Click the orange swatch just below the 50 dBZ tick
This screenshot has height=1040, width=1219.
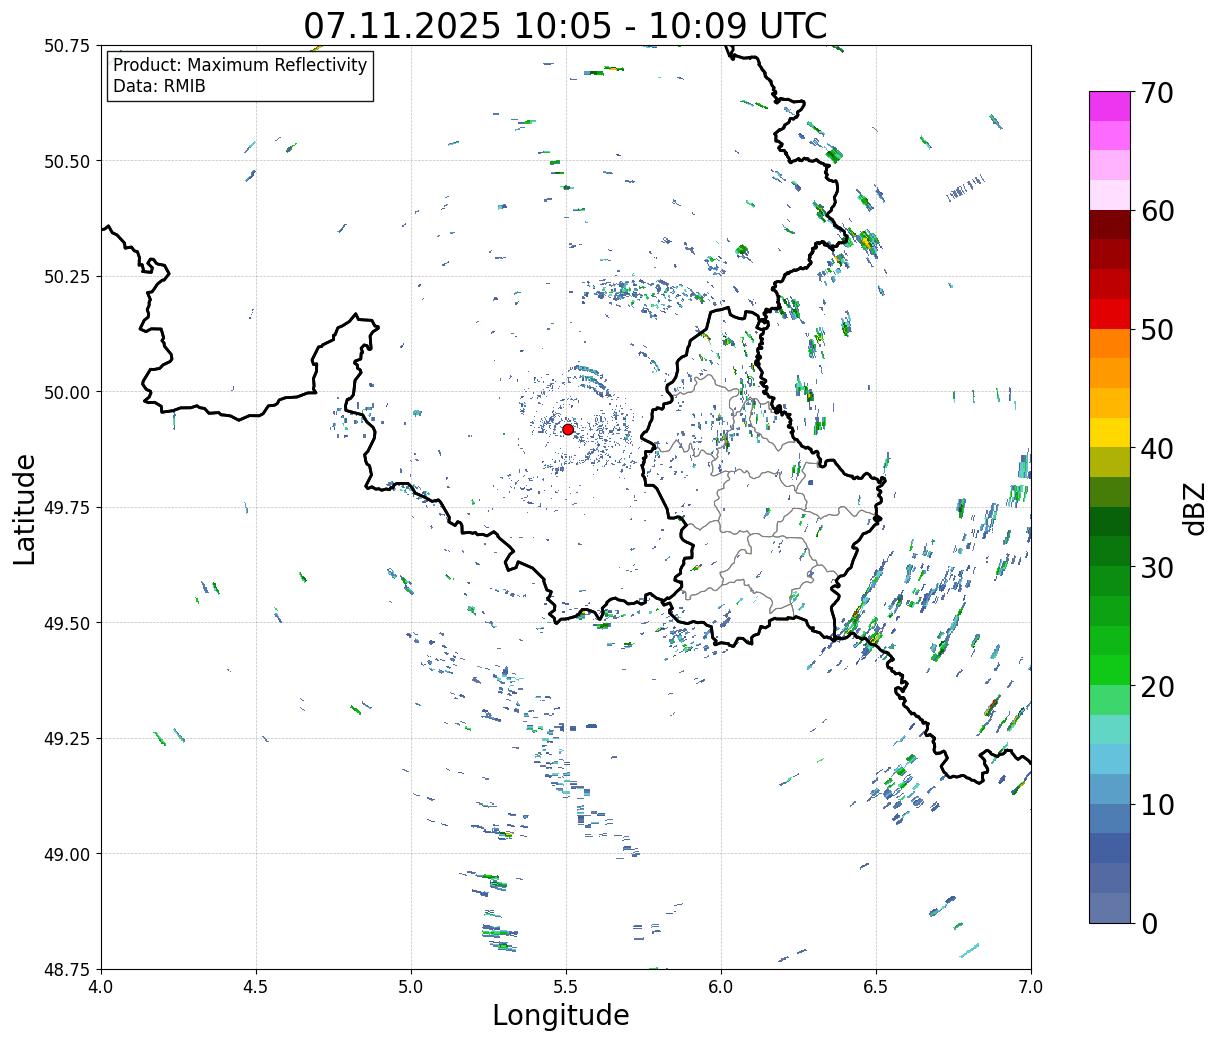click(x=1110, y=344)
